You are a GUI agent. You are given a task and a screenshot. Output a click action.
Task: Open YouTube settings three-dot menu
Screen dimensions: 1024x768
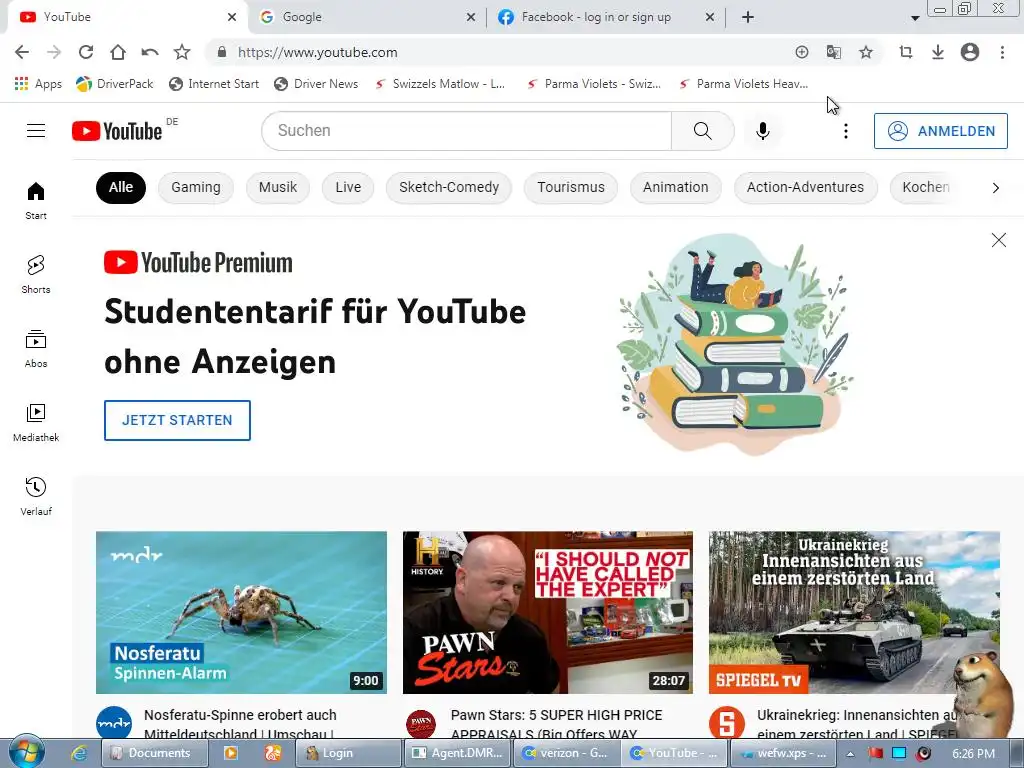(845, 131)
